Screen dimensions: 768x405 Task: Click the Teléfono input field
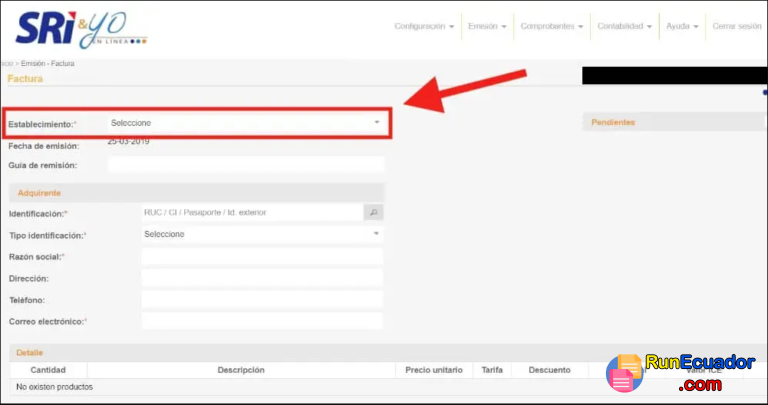pos(262,300)
